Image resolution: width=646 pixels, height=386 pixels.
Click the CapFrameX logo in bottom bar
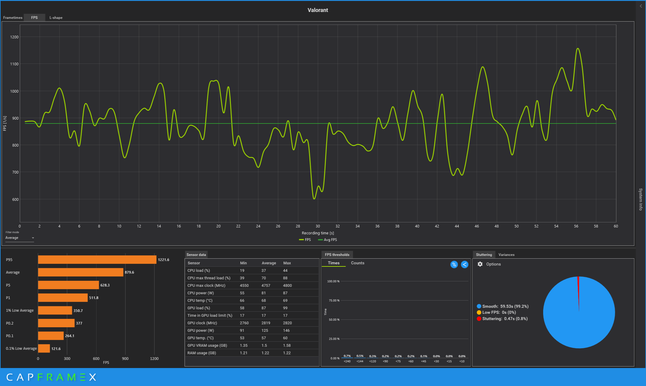(51, 377)
